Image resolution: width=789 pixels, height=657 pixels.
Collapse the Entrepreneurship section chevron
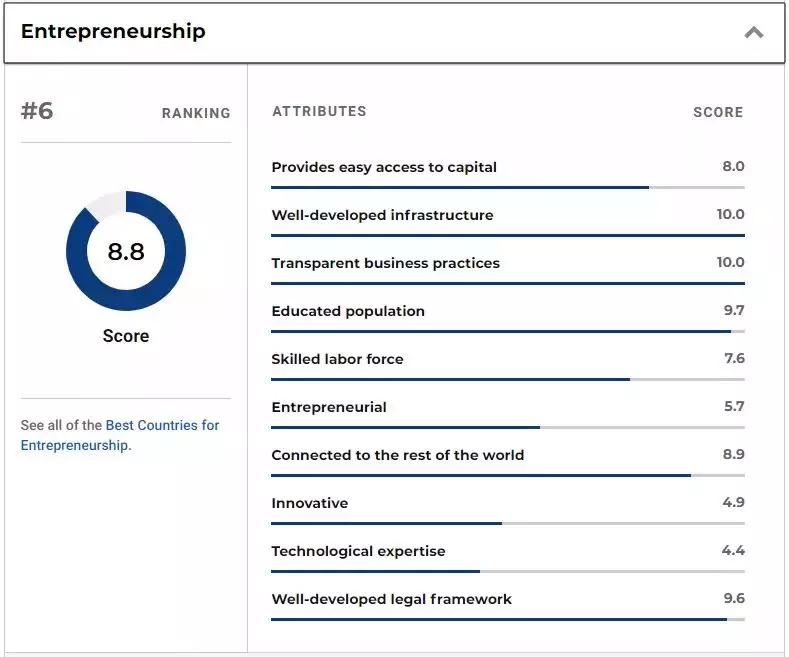click(753, 32)
